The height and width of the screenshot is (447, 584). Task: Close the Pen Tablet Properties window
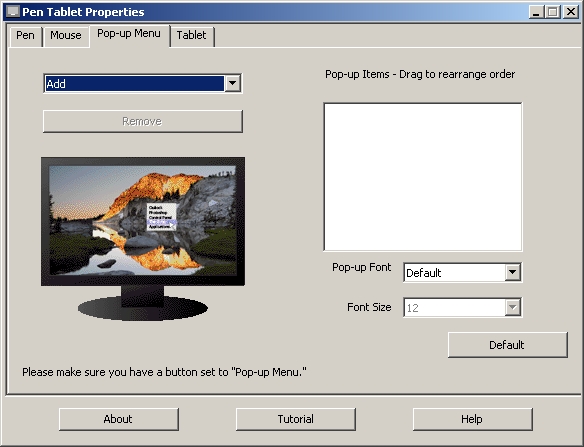click(571, 12)
